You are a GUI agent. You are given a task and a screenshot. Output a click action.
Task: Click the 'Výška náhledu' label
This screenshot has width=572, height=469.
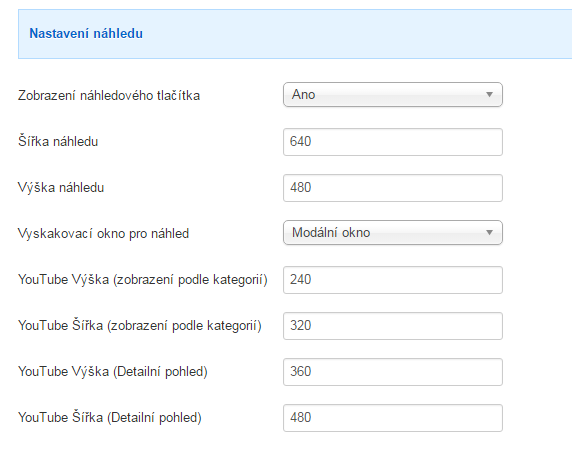(61, 187)
